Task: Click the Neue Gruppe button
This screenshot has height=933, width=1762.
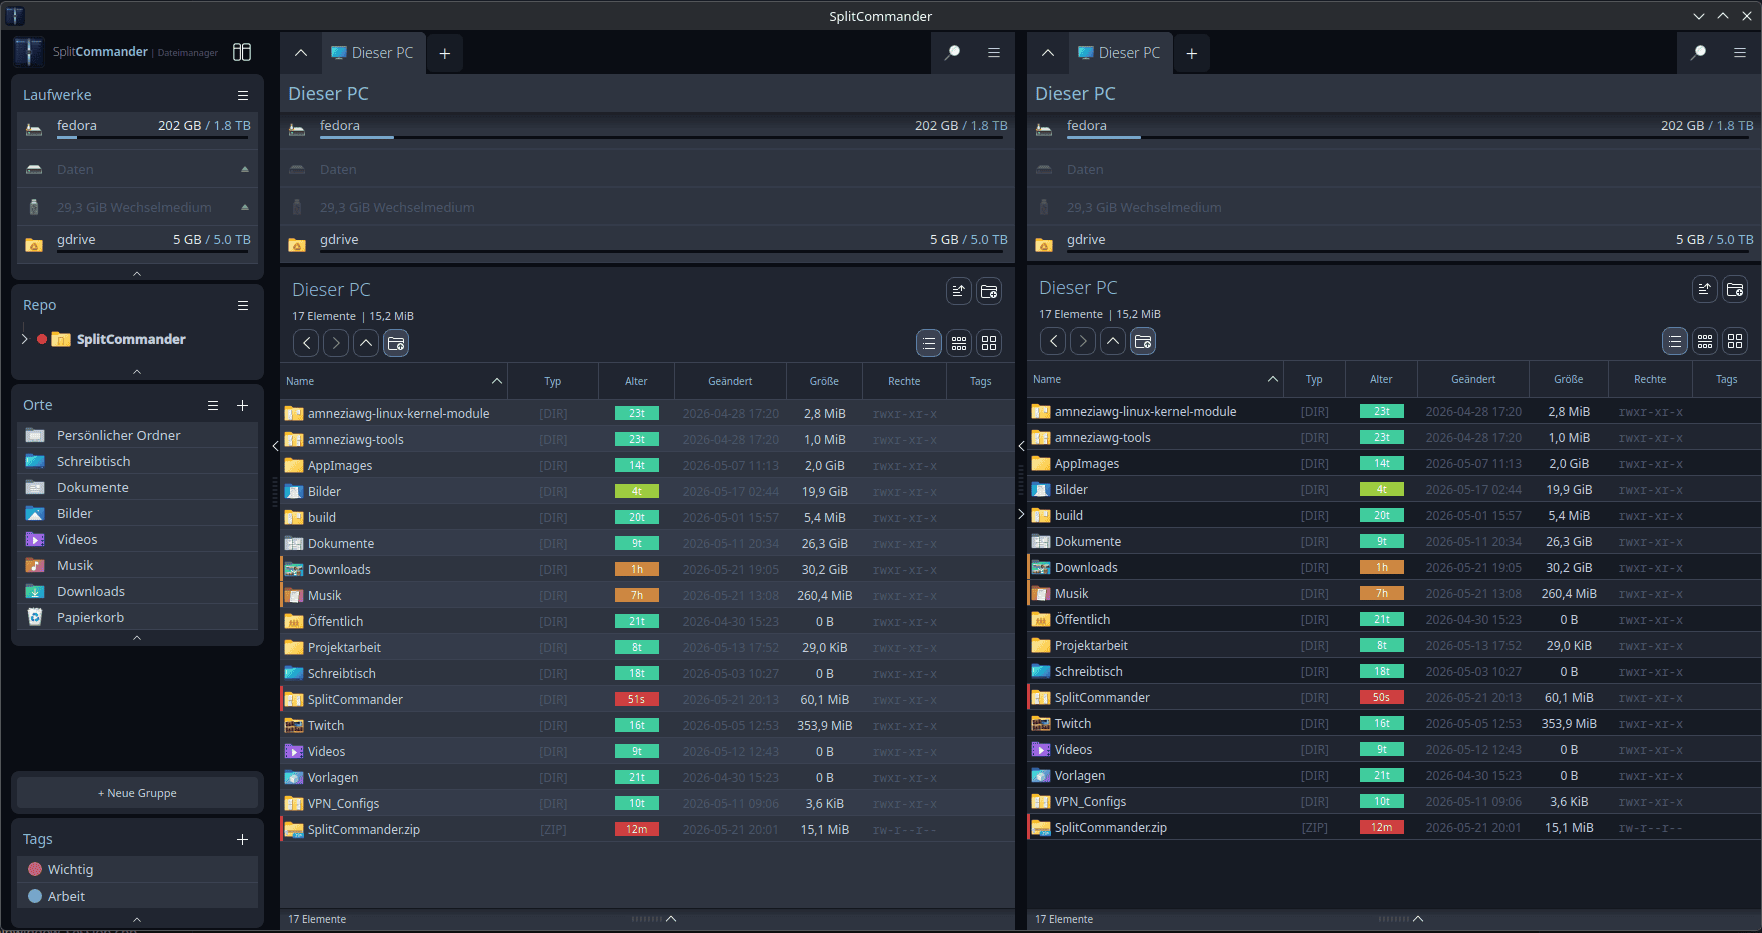Action: pos(137,793)
